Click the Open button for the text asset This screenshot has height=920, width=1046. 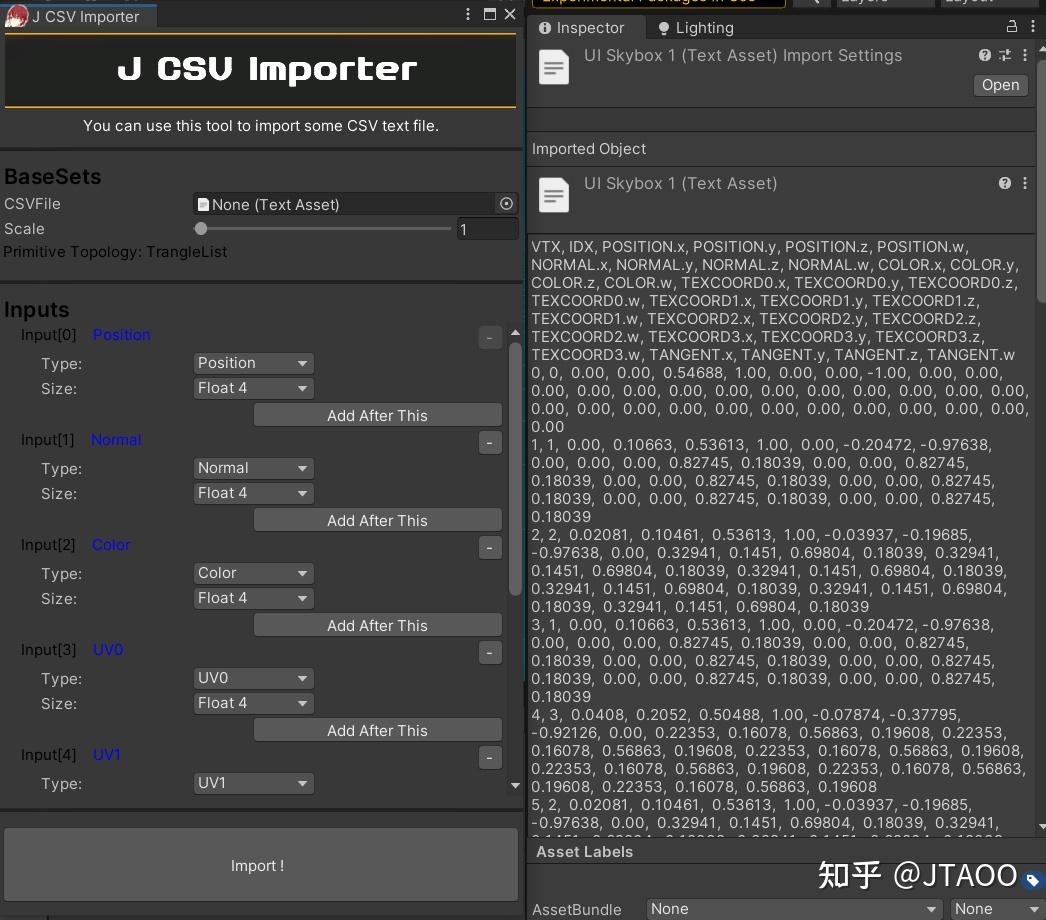[1000, 85]
